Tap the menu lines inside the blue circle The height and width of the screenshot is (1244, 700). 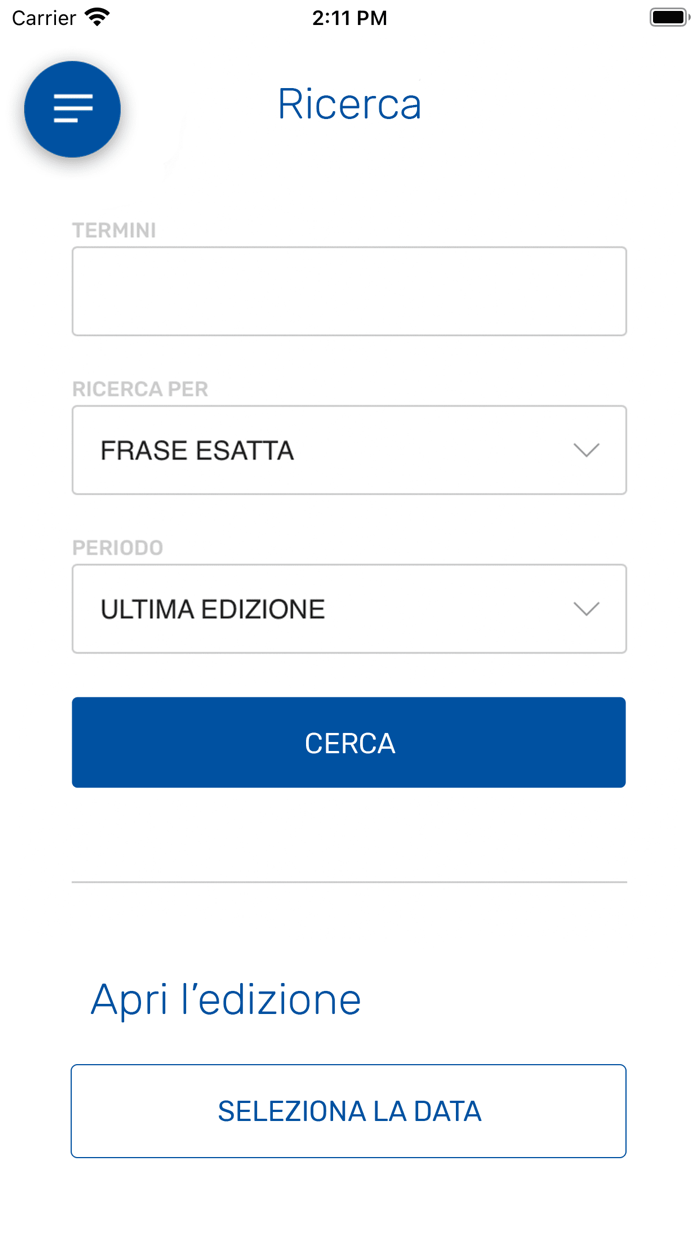(71, 109)
